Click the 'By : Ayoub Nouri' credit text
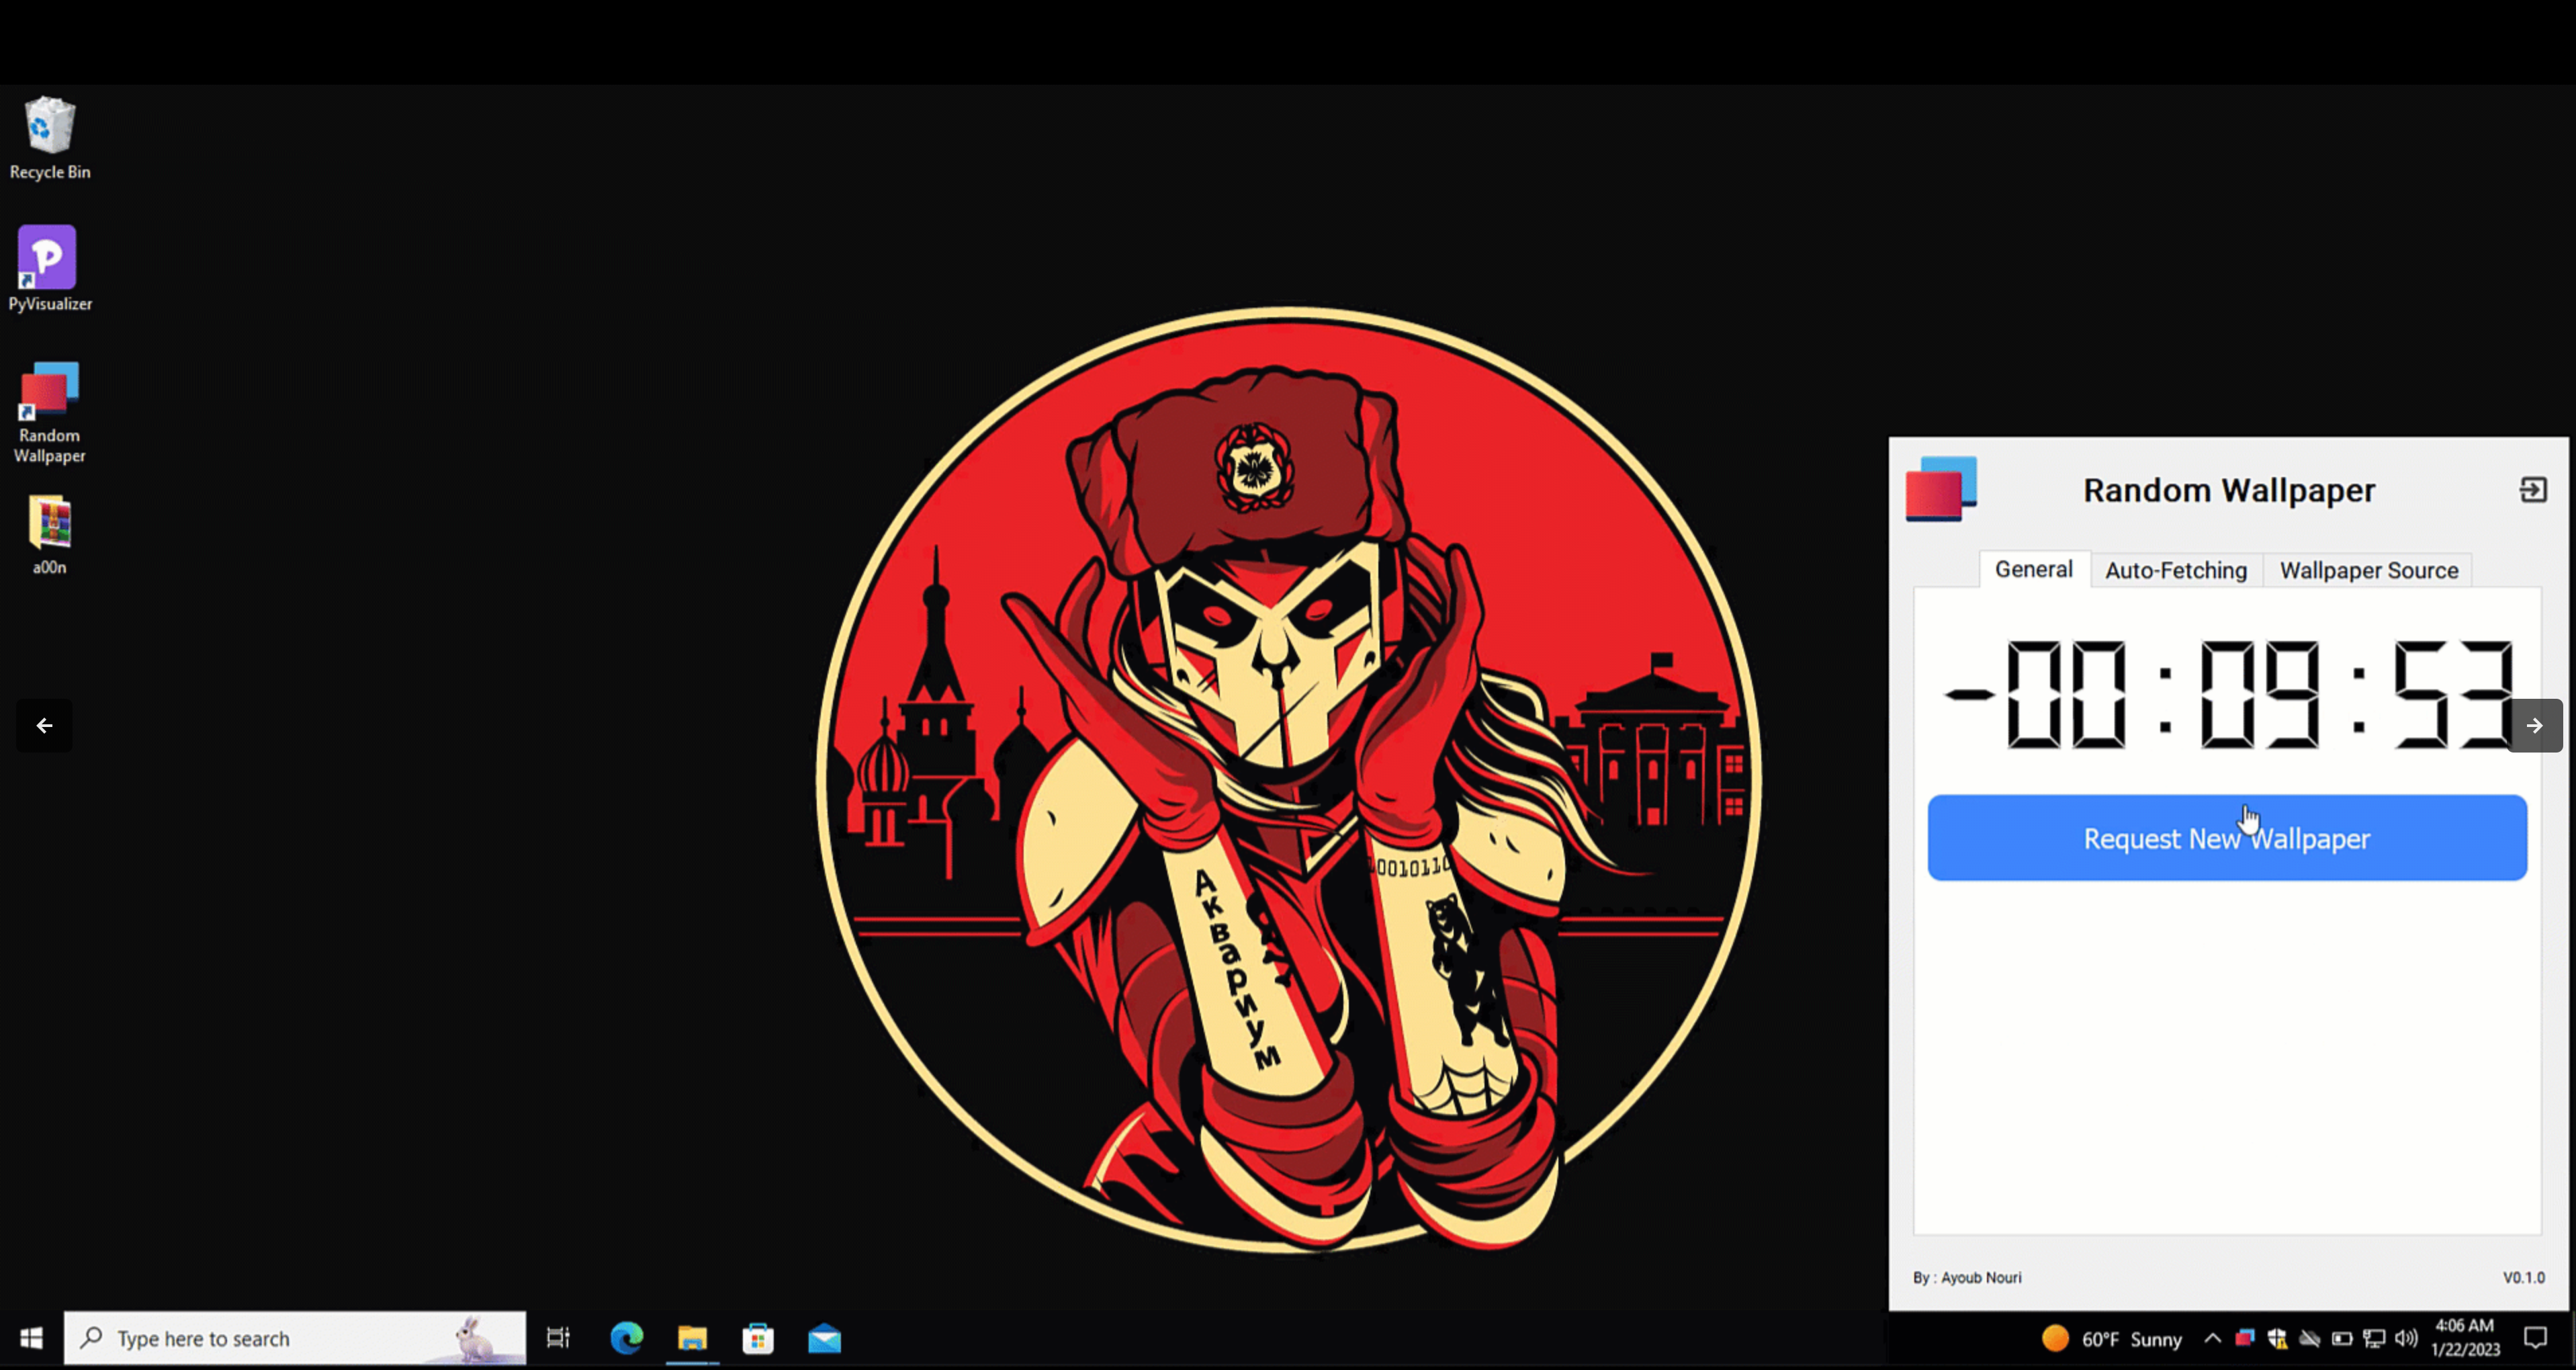The width and height of the screenshot is (2576, 1370). click(x=1966, y=1278)
